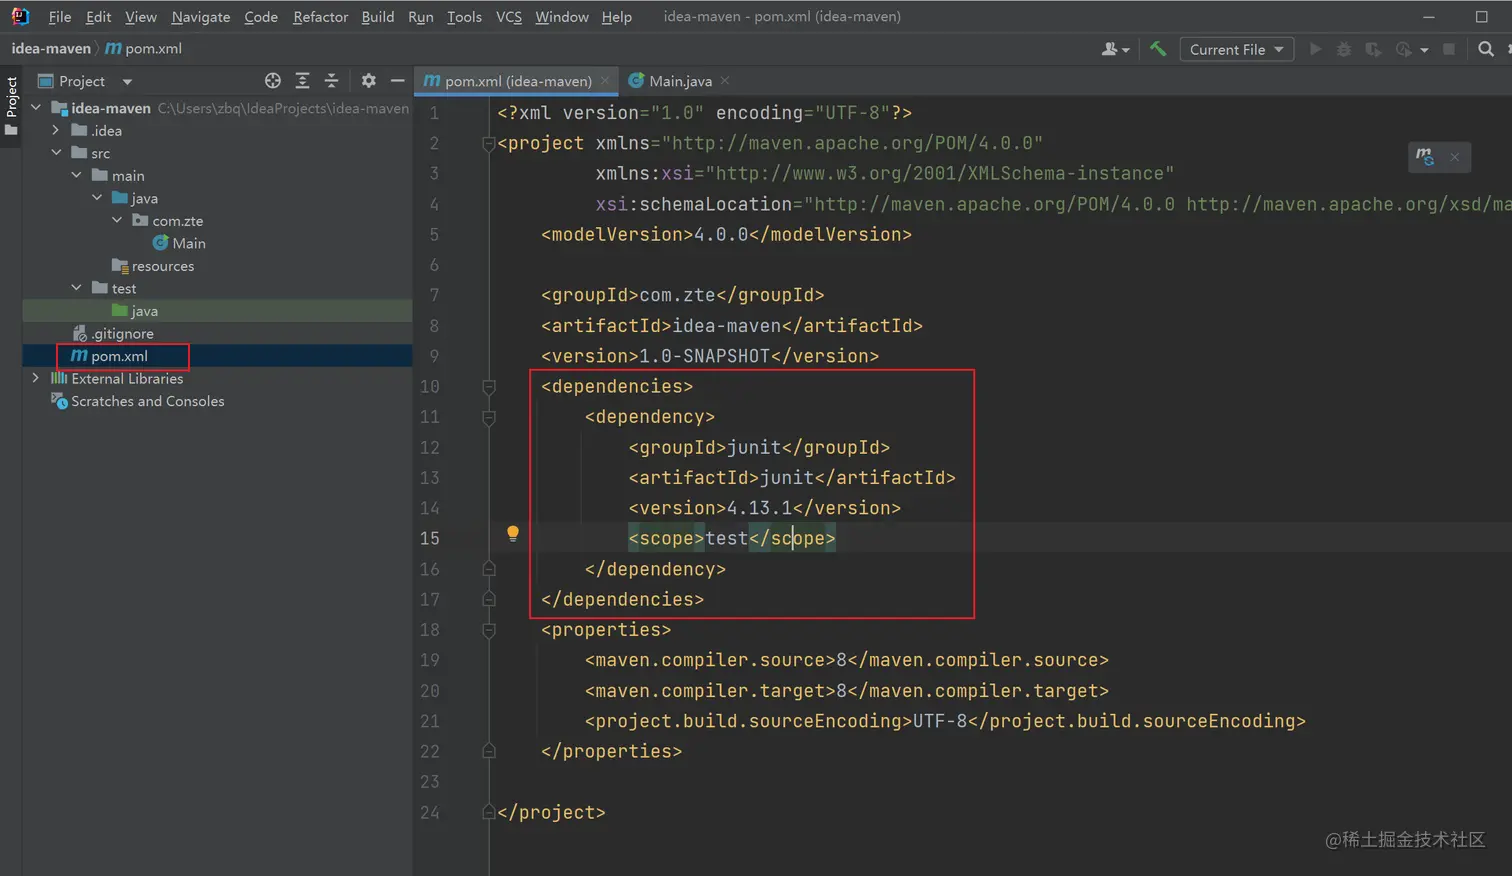Click line number 15 in the gutter
Image resolution: width=1512 pixels, height=876 pixels.
pyautogui.click(x=429, y=538)
